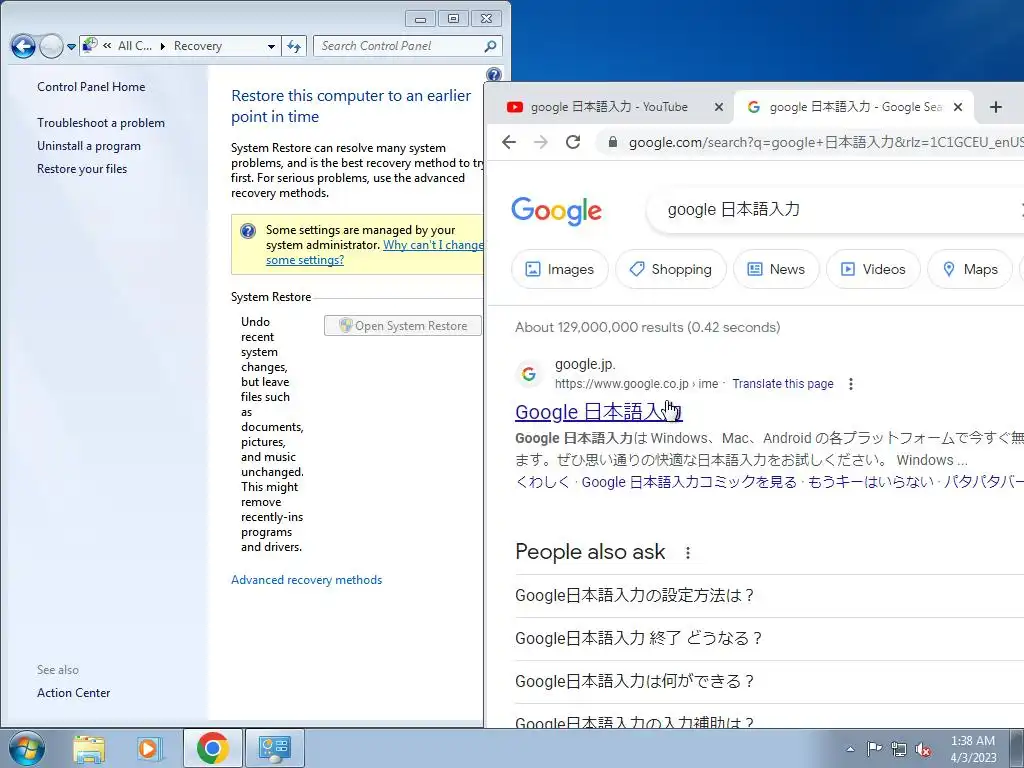1024x768 pixels.
Task: Click the Google logo on the search page
Action: coord(556,211)
